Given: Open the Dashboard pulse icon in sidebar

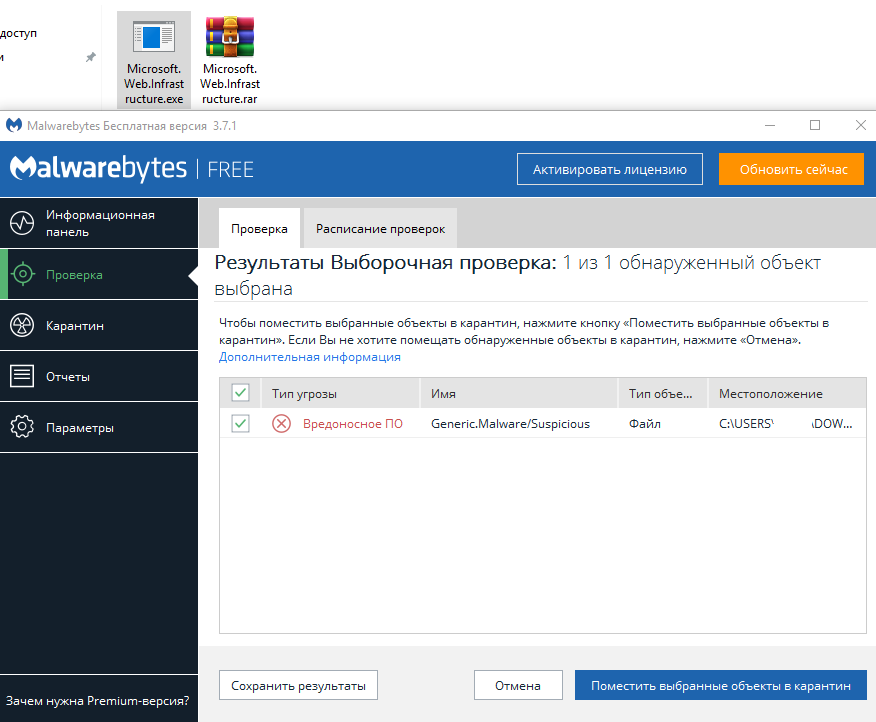Looking at the screenshot, I should coord(22,223).
